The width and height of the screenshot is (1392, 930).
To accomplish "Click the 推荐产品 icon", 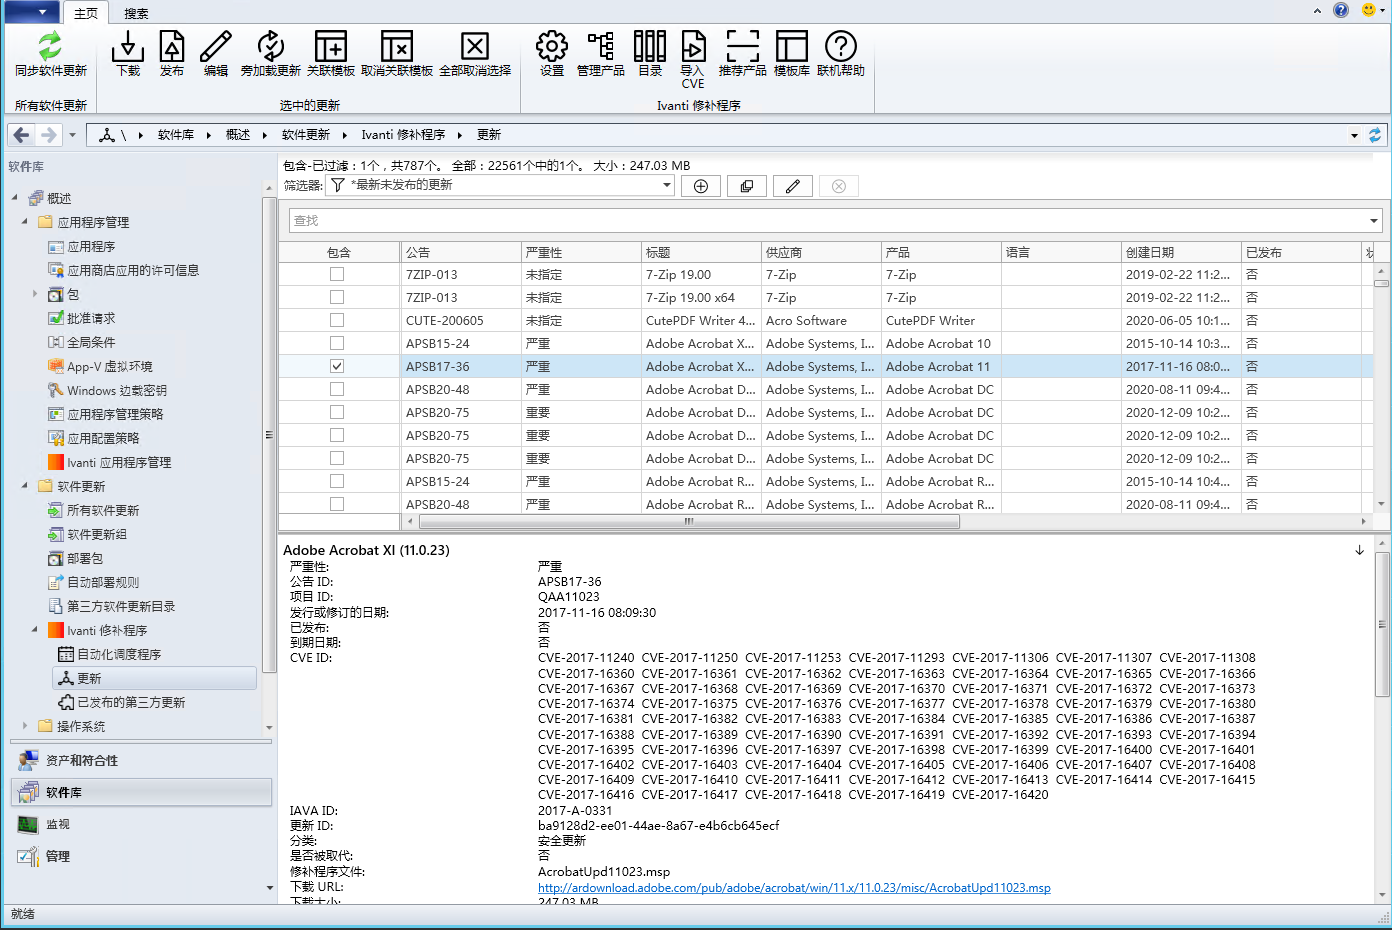I will (x=742, y=46).
